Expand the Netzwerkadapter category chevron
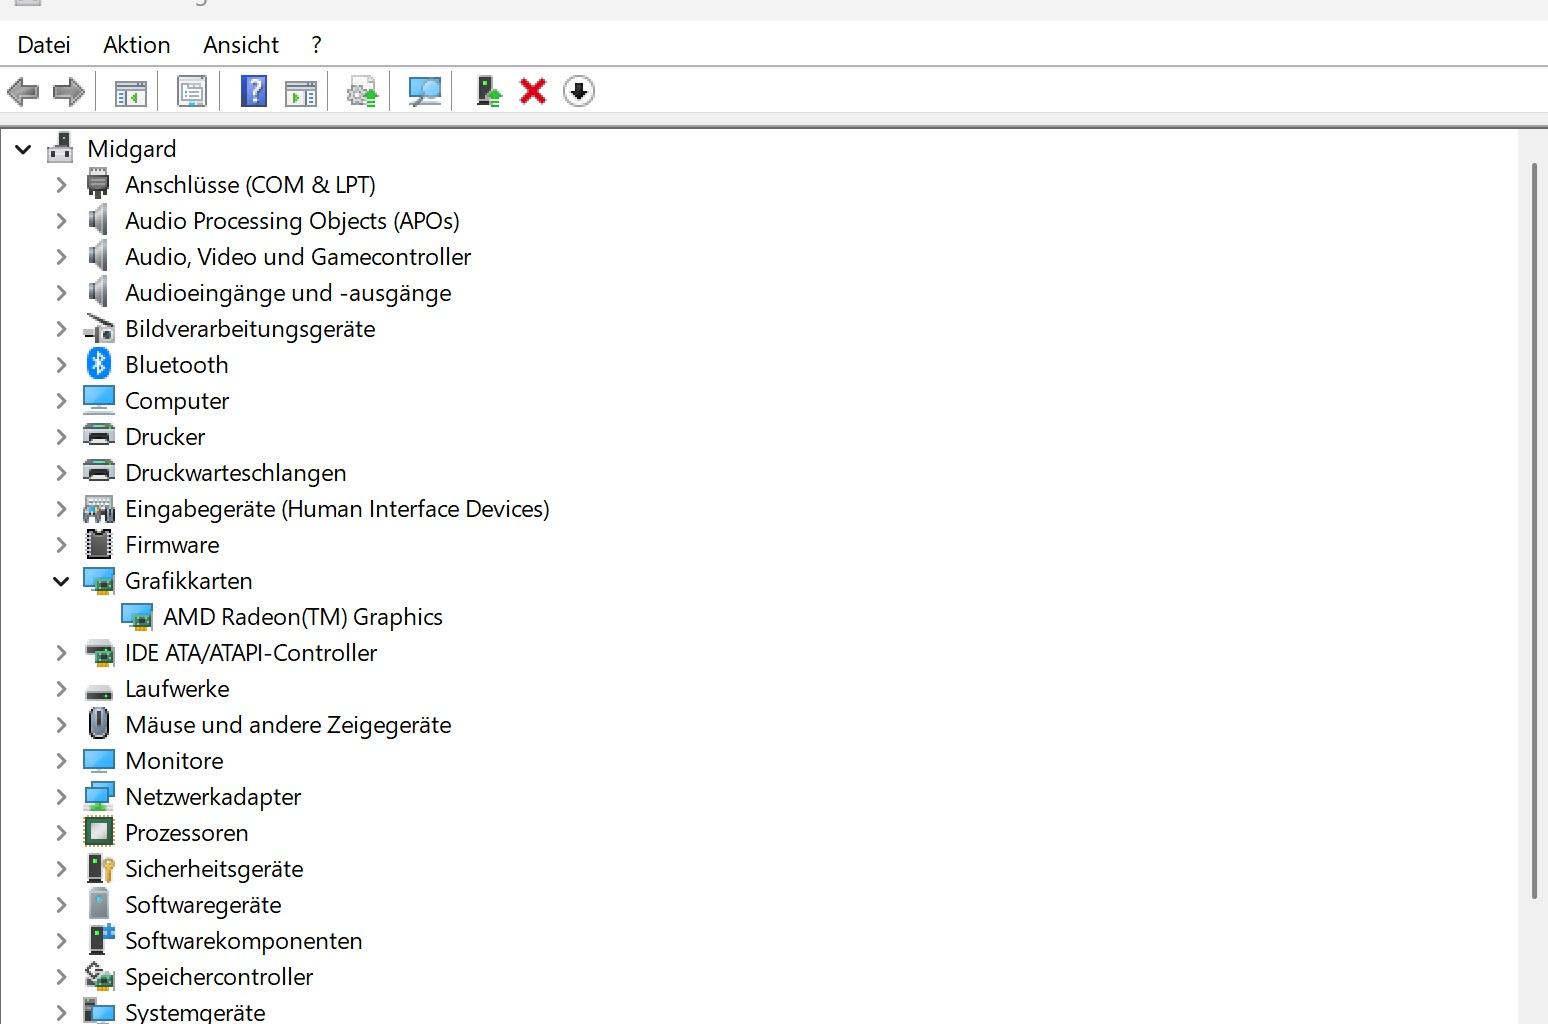 coord(61,797)
